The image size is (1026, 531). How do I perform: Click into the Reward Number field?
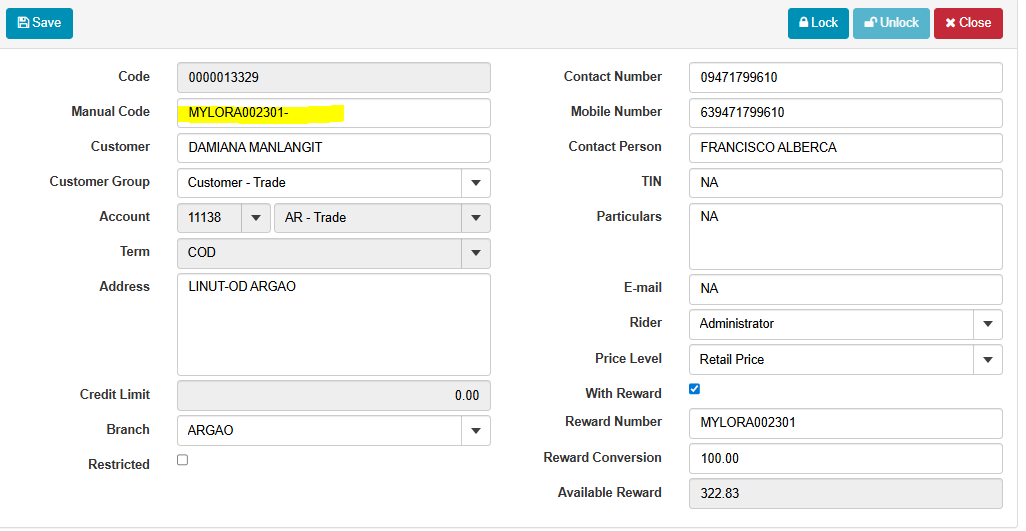click(845, 423)
